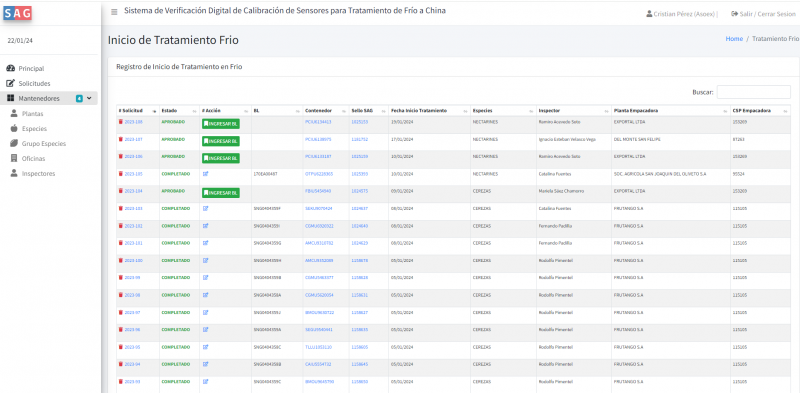This screenshot has height=393, width=800.
Task: Click INGRESAR BL button for 2023-188
Action: point(220,124)
